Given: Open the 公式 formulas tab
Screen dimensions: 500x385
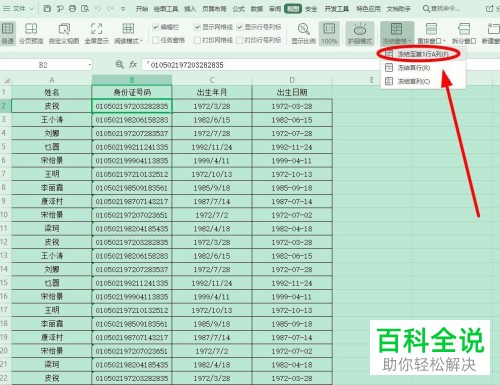Looking at the screenshot, I should (x=239, y=9).
